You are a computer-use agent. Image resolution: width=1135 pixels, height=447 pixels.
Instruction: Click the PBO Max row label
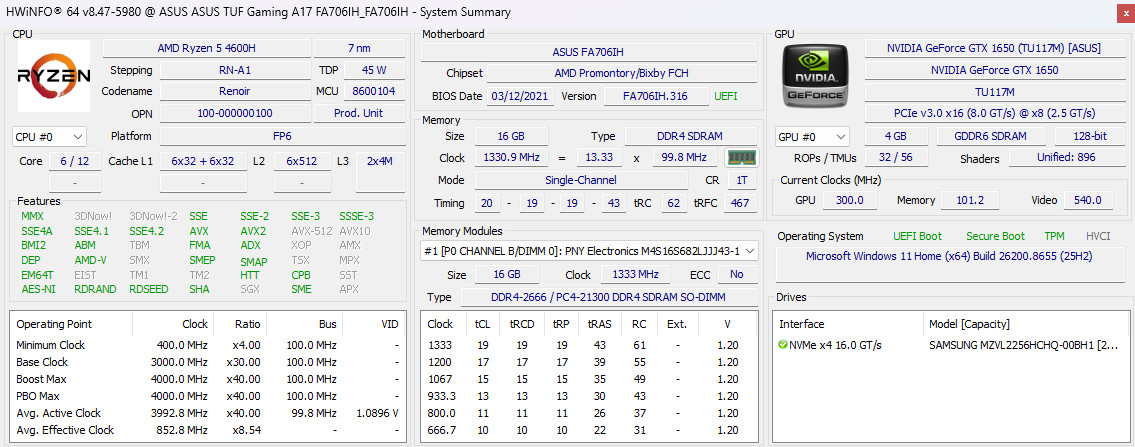pos(38,396)
